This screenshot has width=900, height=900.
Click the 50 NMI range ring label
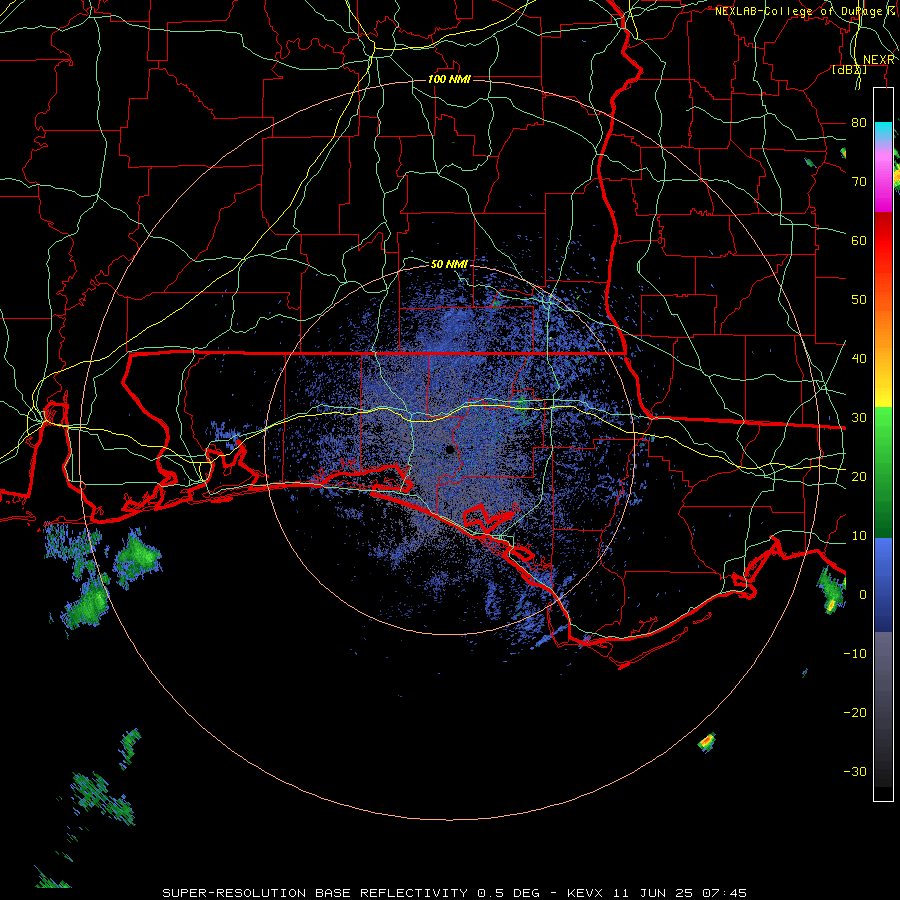tap(449, 265)
